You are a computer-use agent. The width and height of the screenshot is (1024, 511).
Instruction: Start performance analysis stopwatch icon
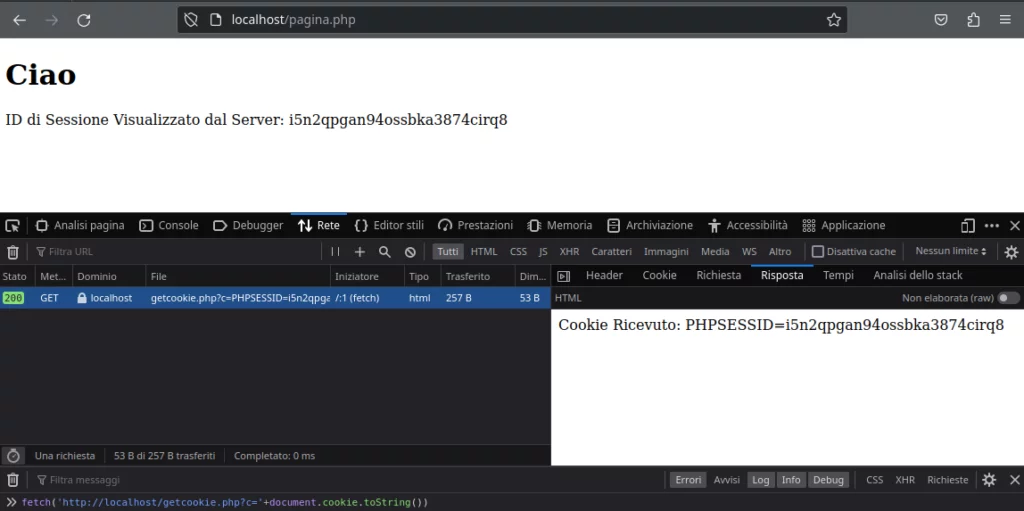point(13,456)
